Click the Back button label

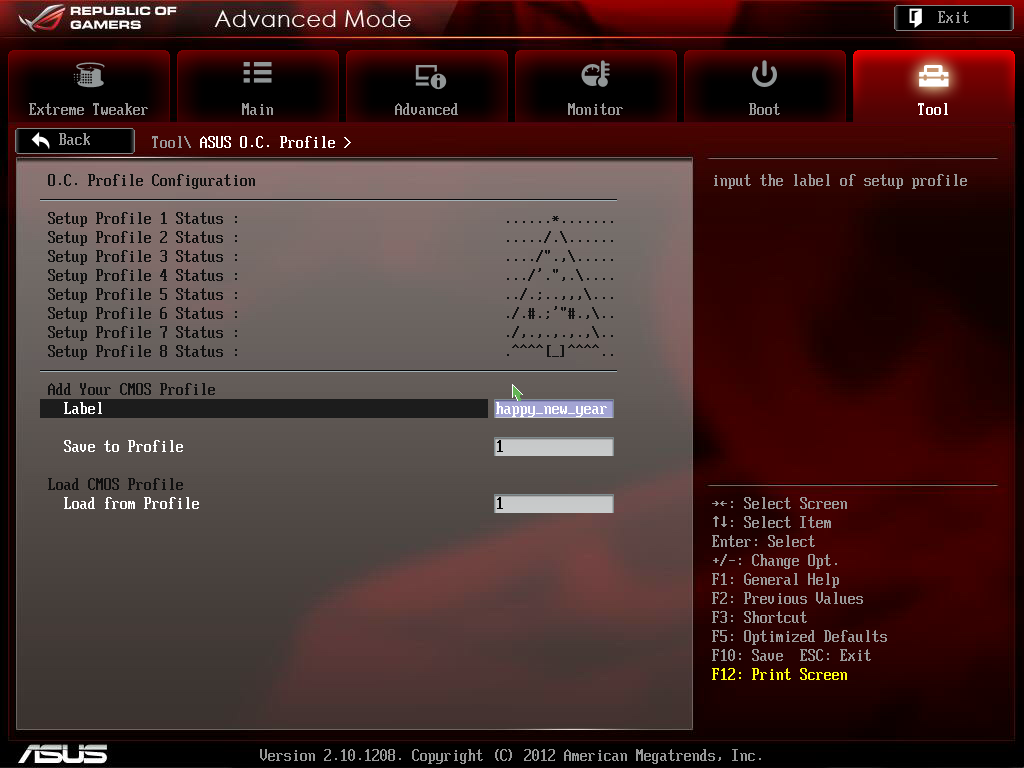[74, 140]
